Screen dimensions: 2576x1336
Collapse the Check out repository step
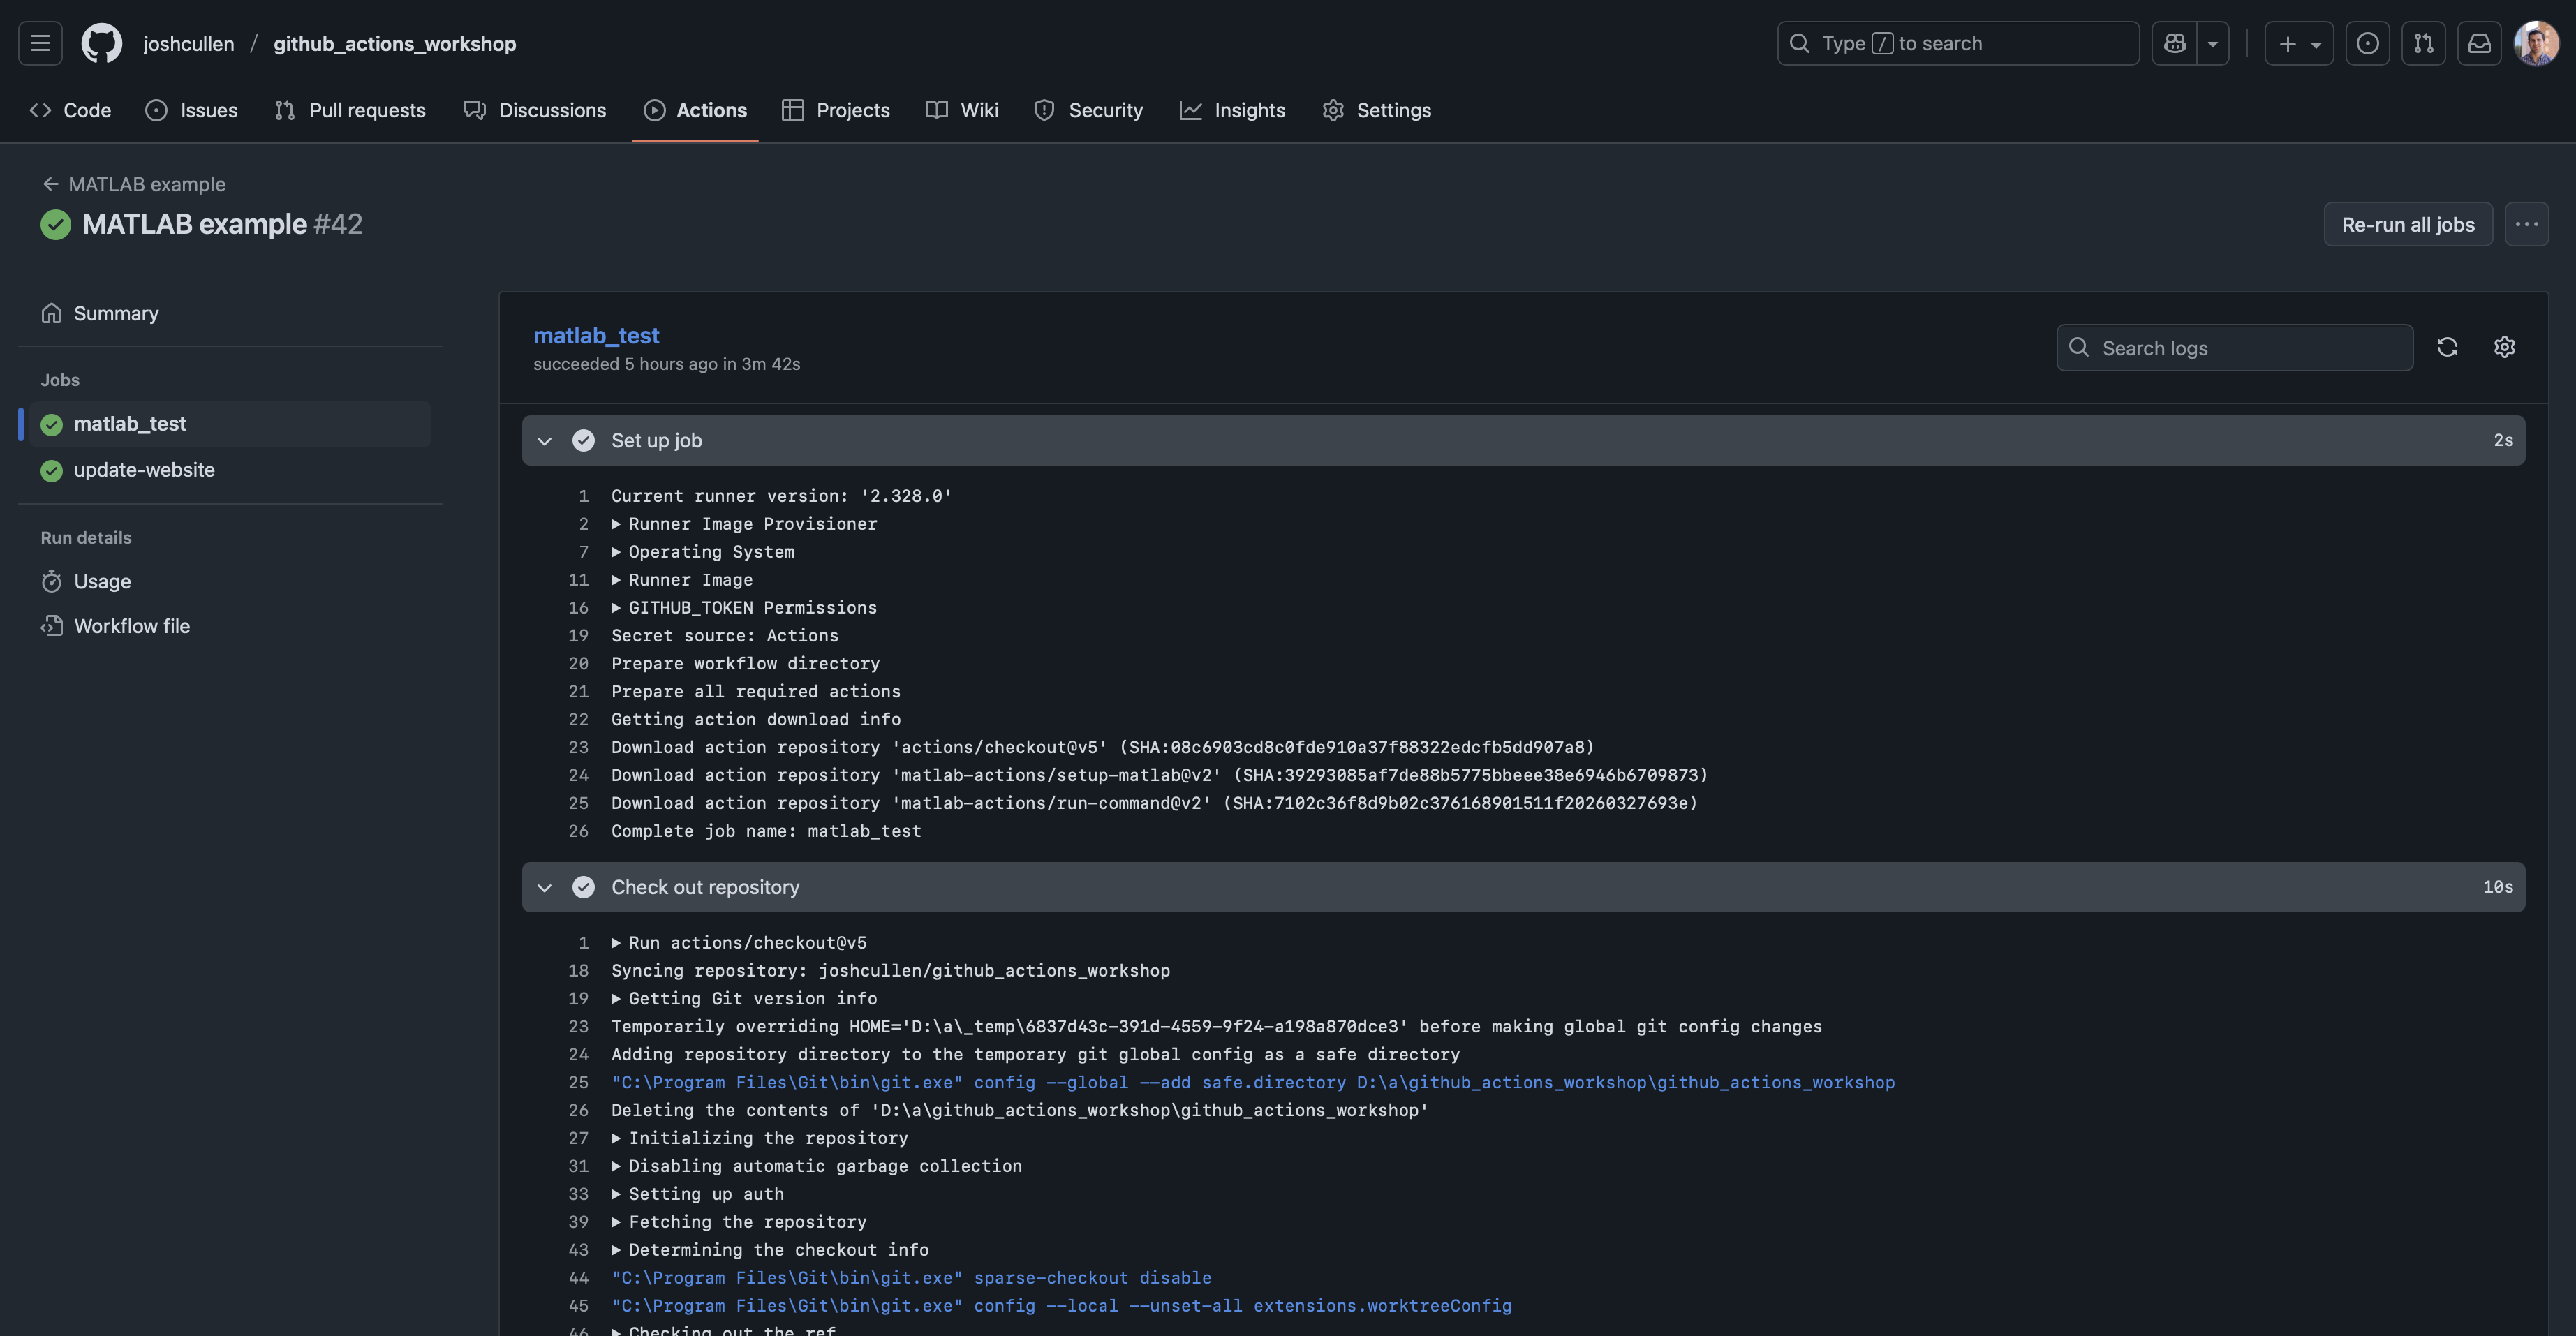pos(544,888)
